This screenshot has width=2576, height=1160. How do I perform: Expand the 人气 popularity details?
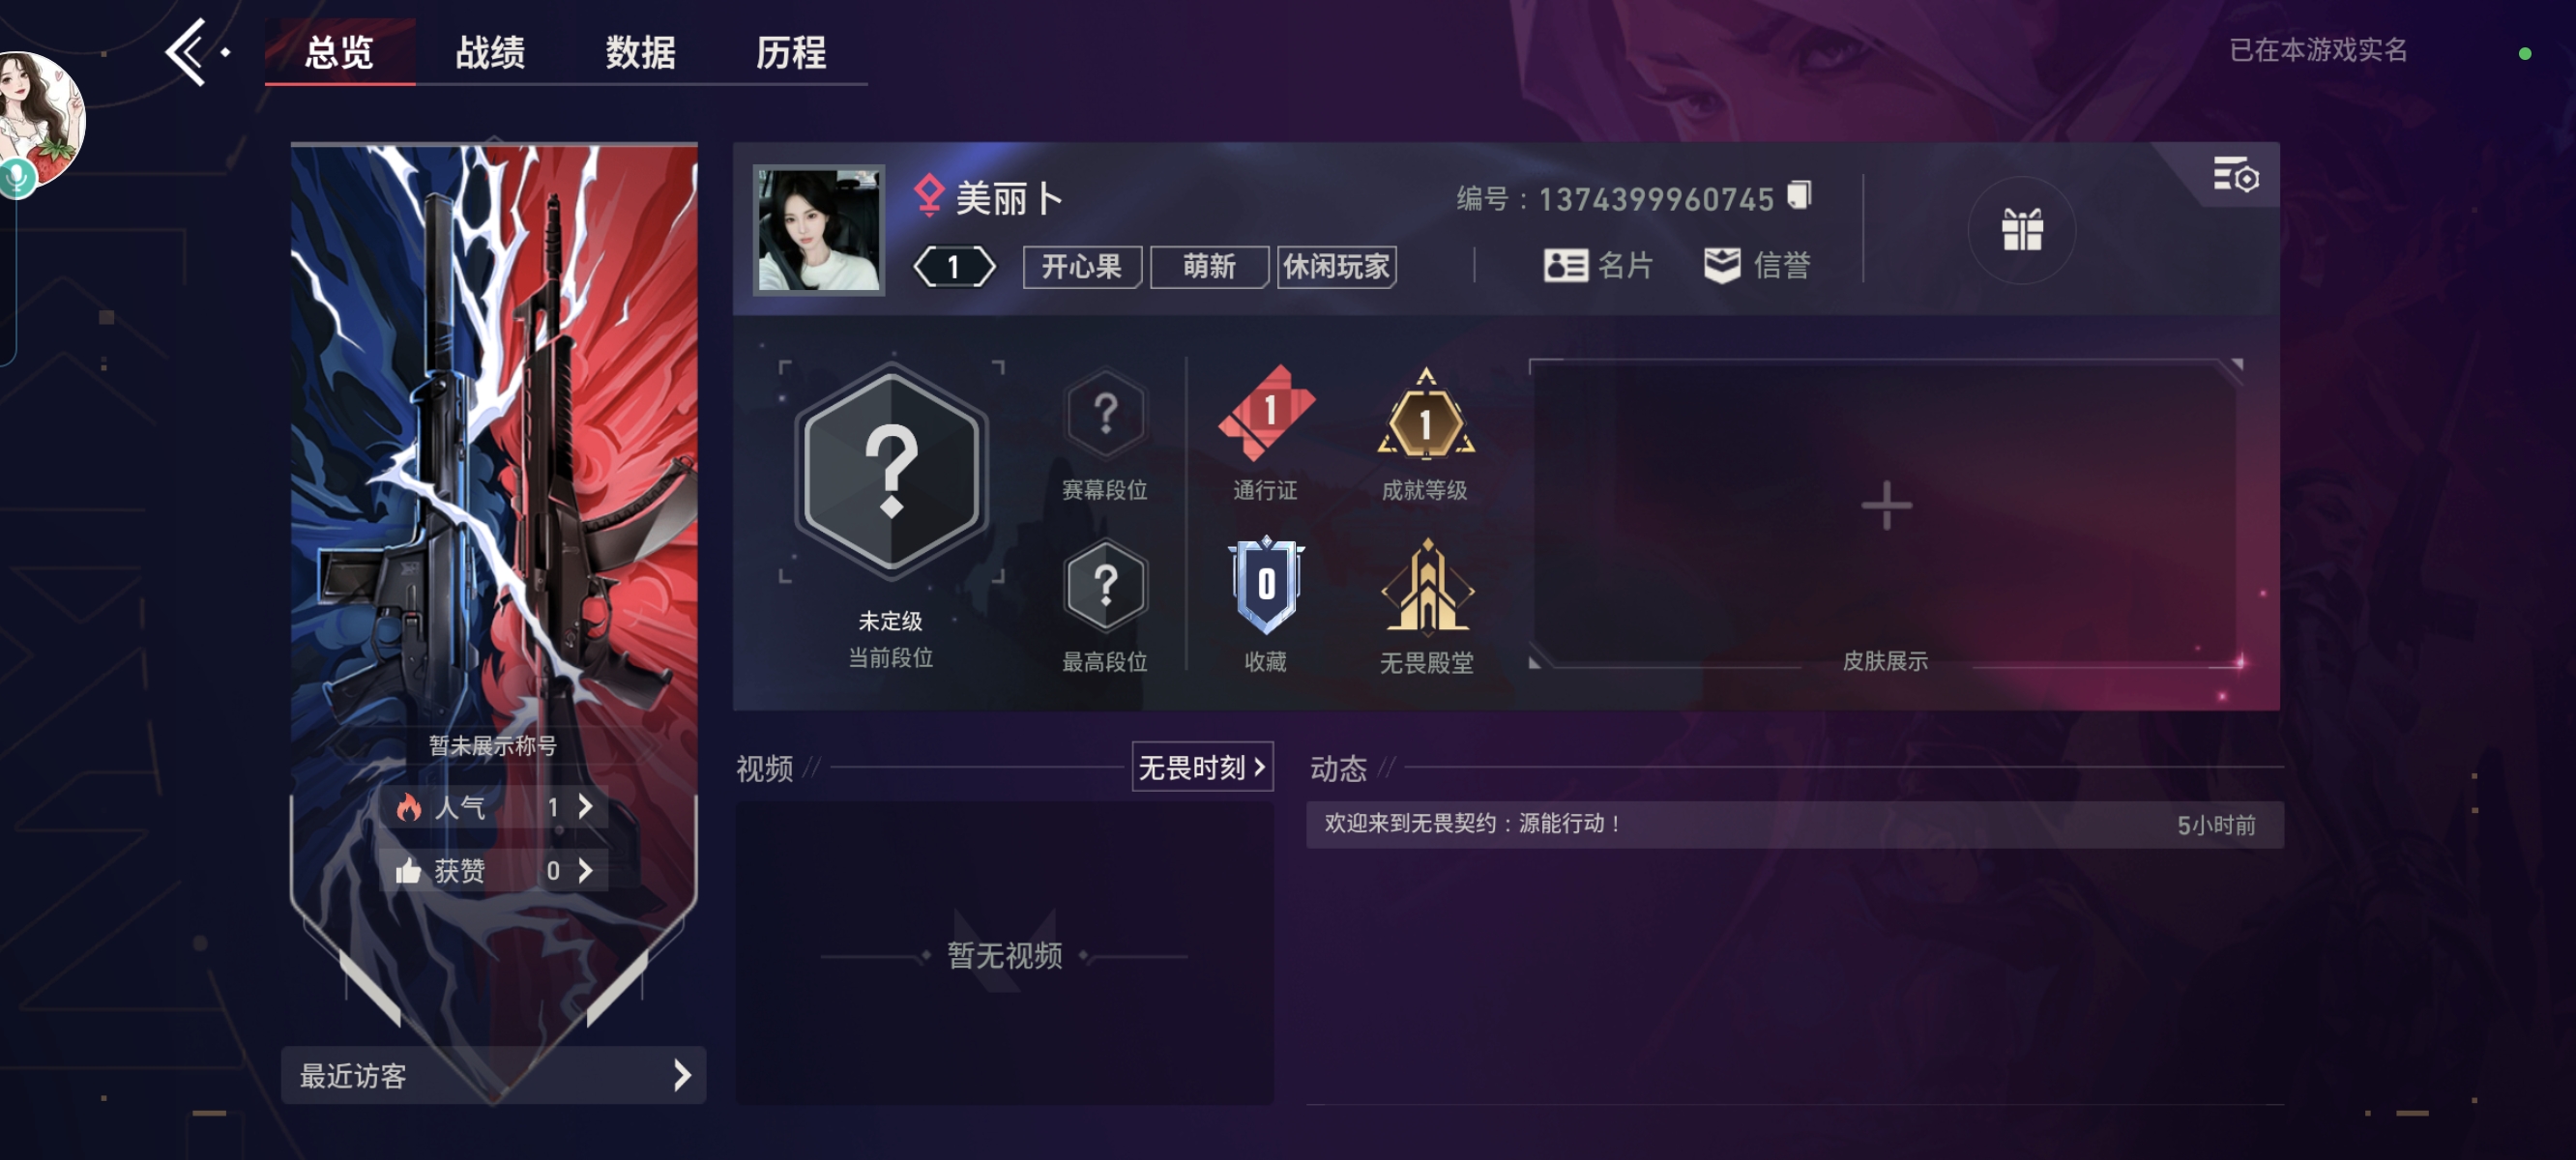tap(498, 807)
